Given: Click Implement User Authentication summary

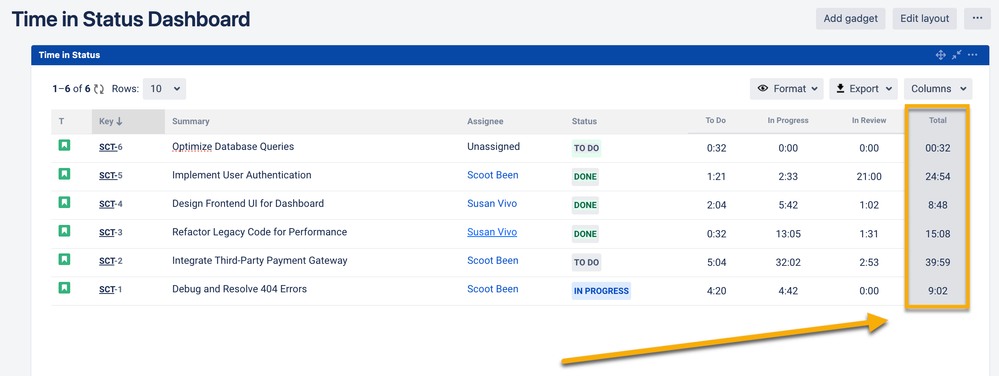Looking at the screenshot, I should point(241,175).
